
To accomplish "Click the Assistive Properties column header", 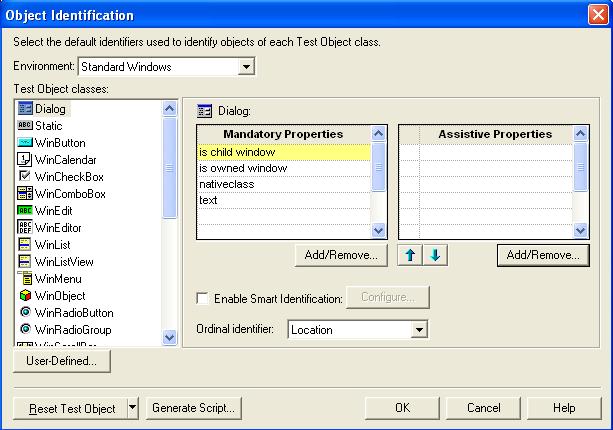I will point(495,134).
